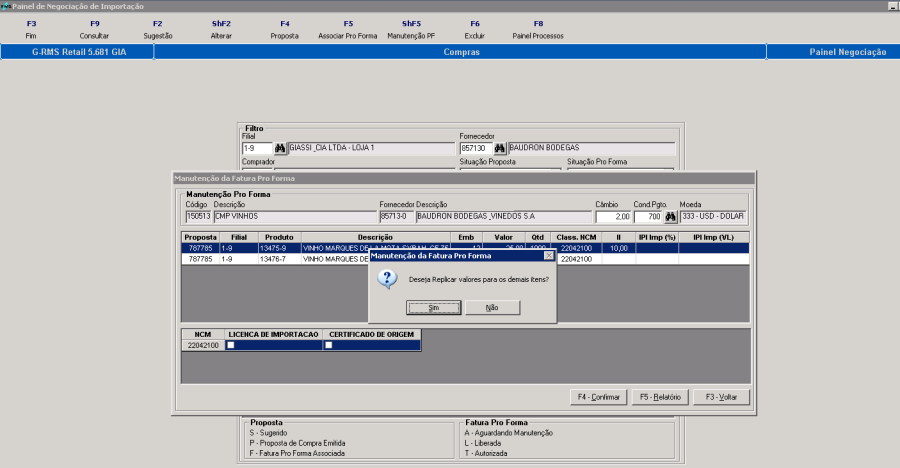Click F3 - Voltar button
900x468 pixels.
click(721, 397)
